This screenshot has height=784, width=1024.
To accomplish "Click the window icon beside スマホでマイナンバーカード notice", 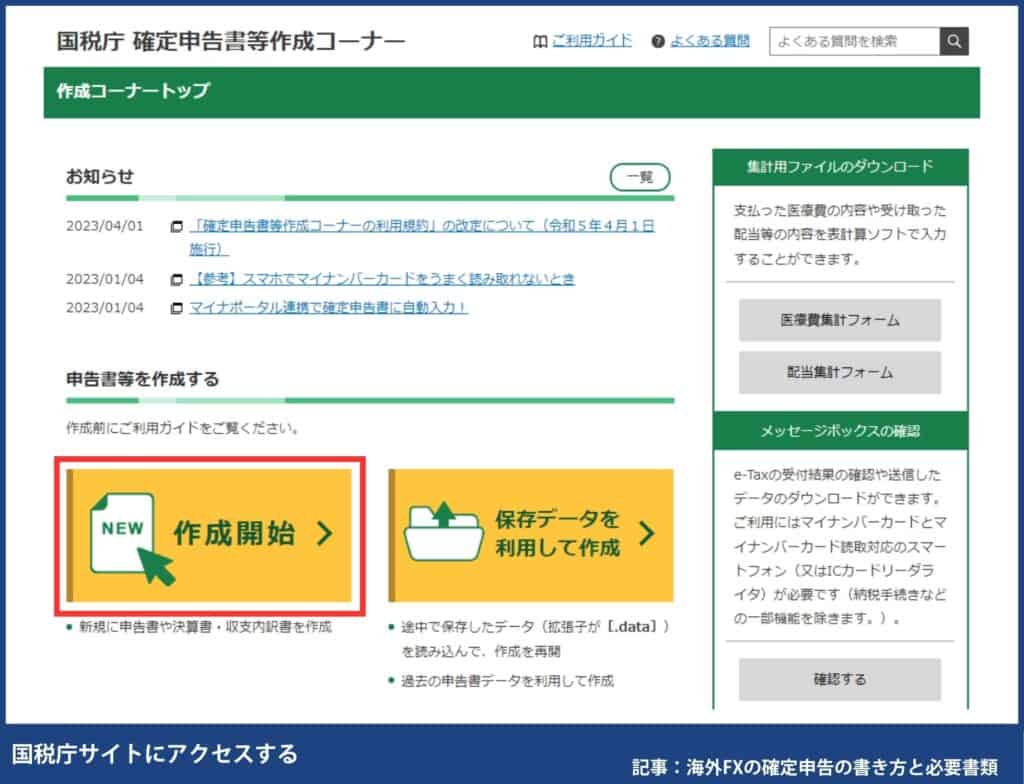I will tap(176, 280).
